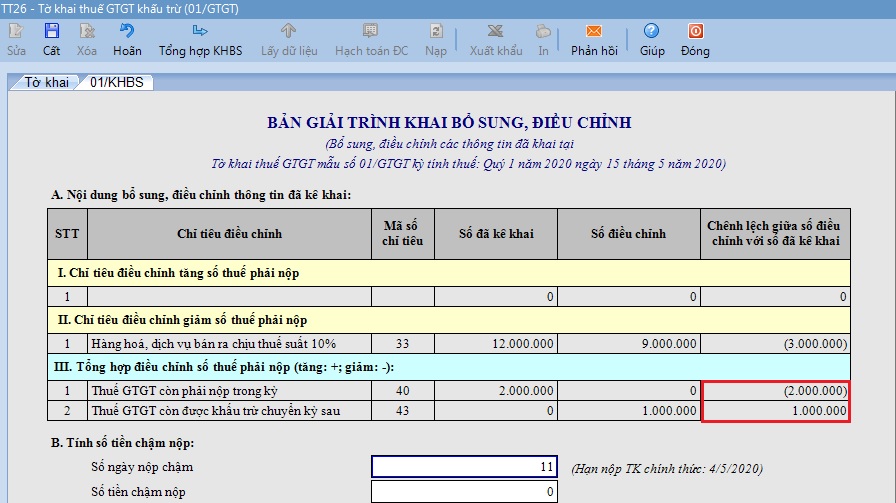The width and height of the screenshot is (896, 503).
Task: Click the In (print) icon
Action: pos(543,31)
